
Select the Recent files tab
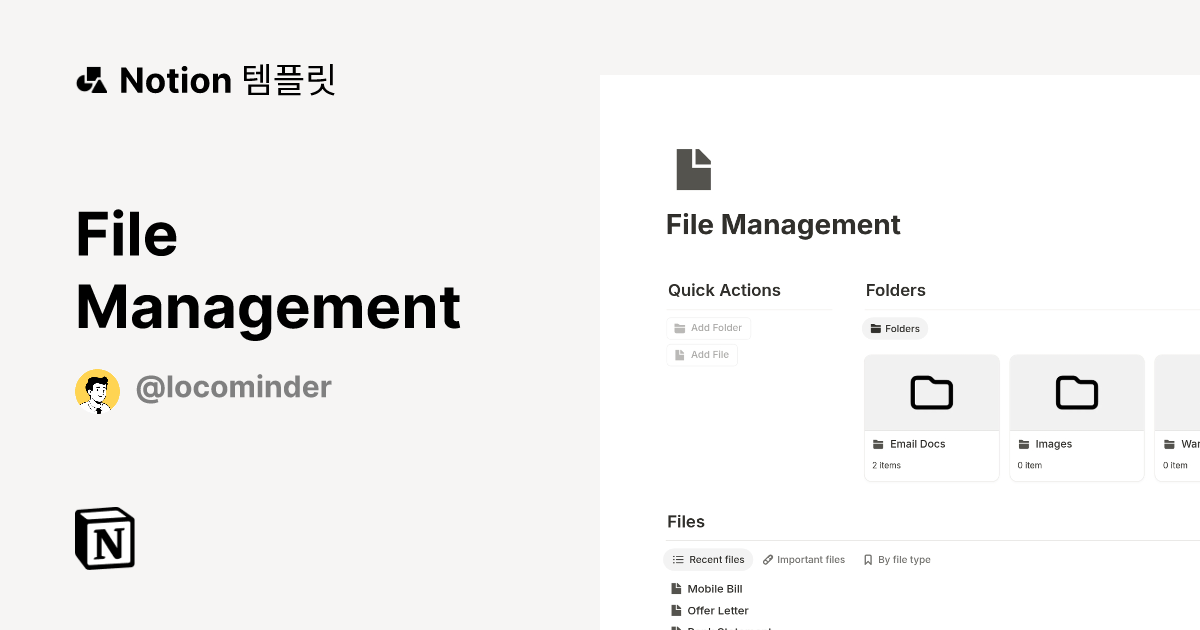coord(708,559)
